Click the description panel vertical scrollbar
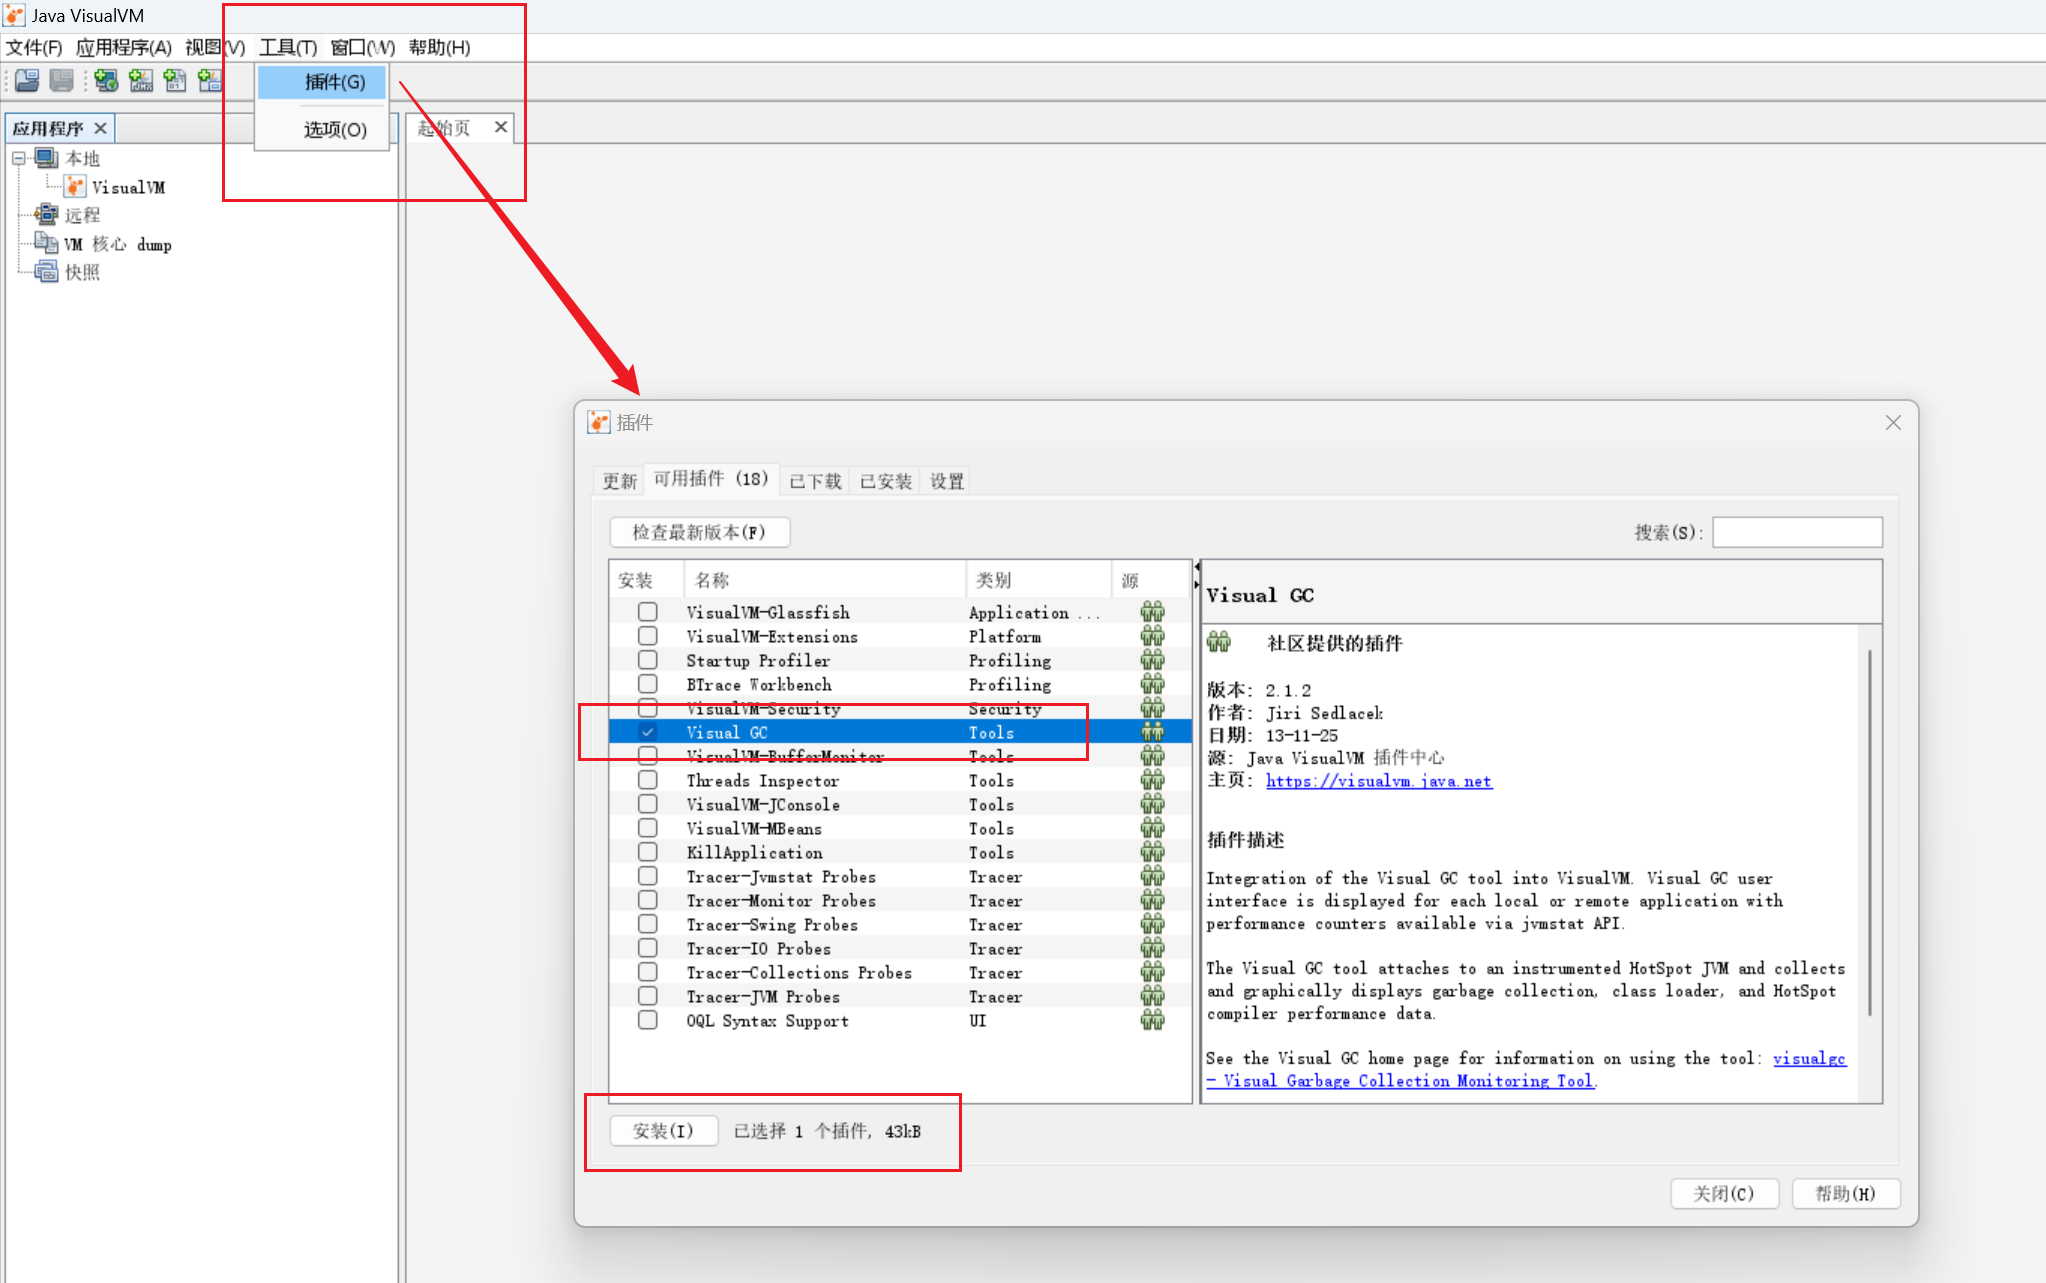 (1870, 832)
